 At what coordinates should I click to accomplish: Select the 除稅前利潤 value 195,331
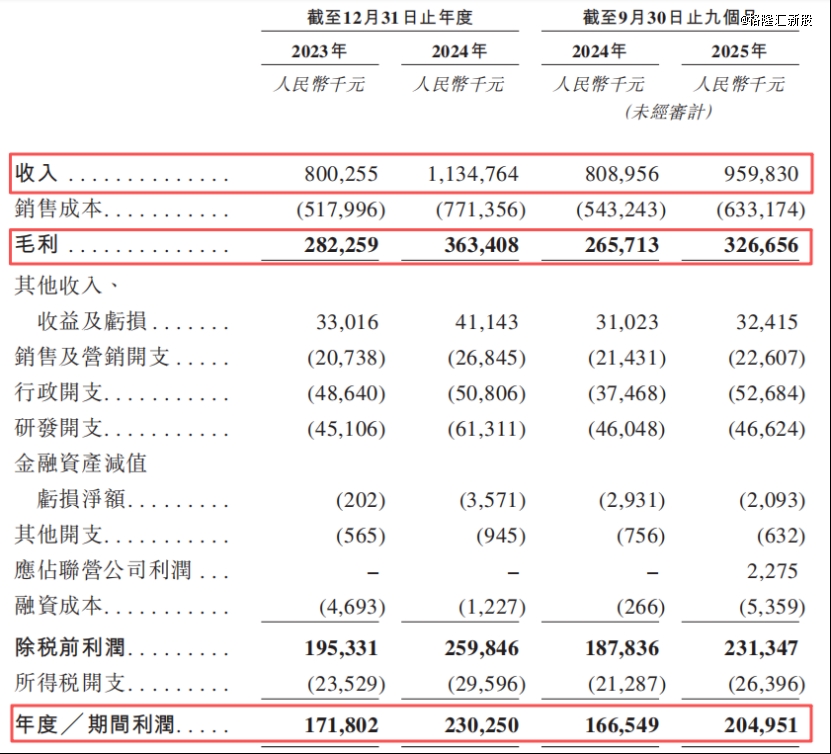point(341,648)
